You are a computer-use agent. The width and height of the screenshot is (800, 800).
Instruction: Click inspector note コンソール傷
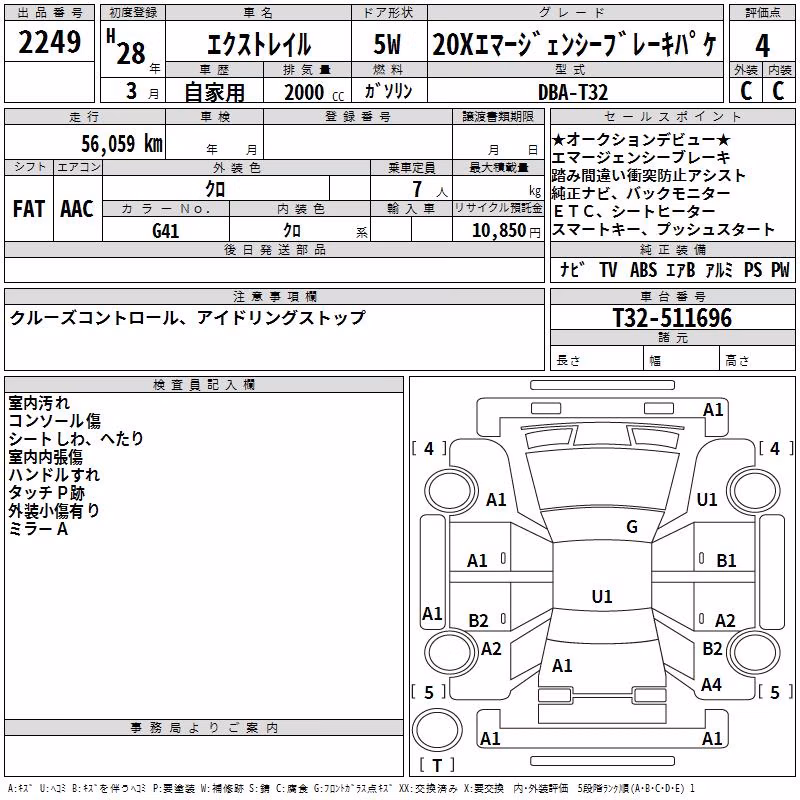[55, 421]
